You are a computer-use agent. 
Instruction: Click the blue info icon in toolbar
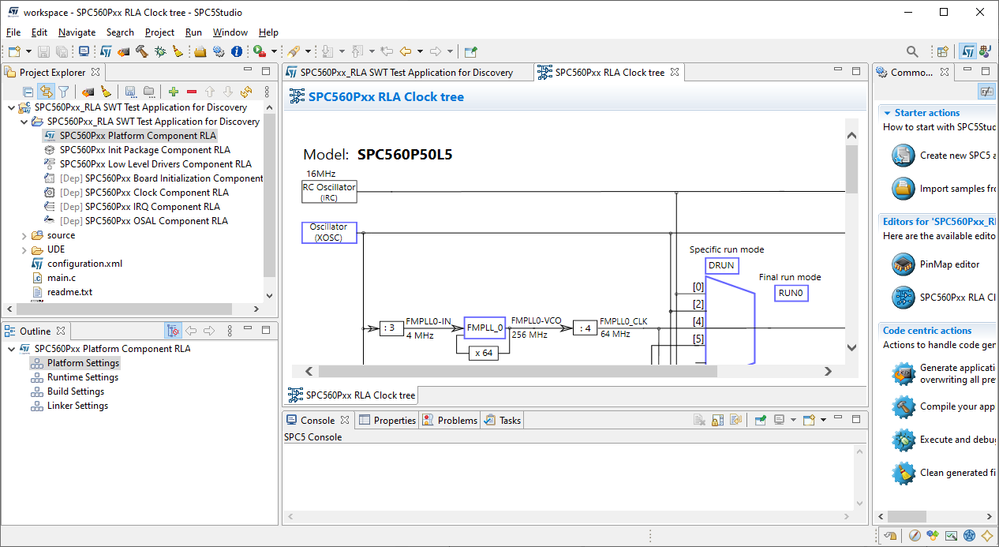[237, 51]
